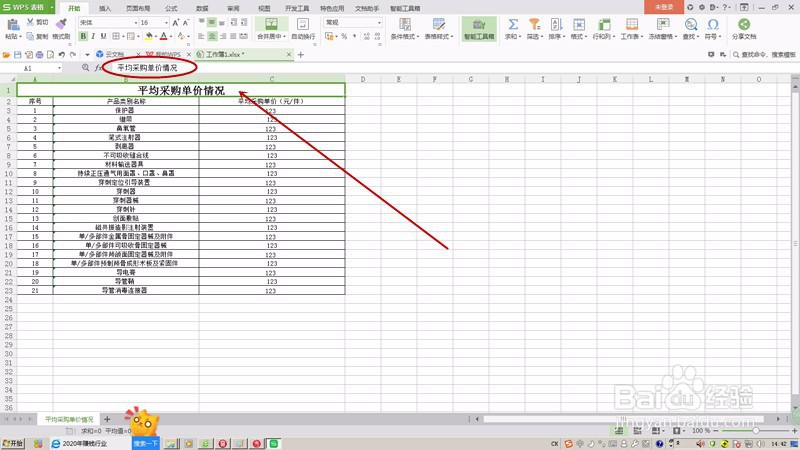Toggle bottom vertical alignment

point(222,22)
